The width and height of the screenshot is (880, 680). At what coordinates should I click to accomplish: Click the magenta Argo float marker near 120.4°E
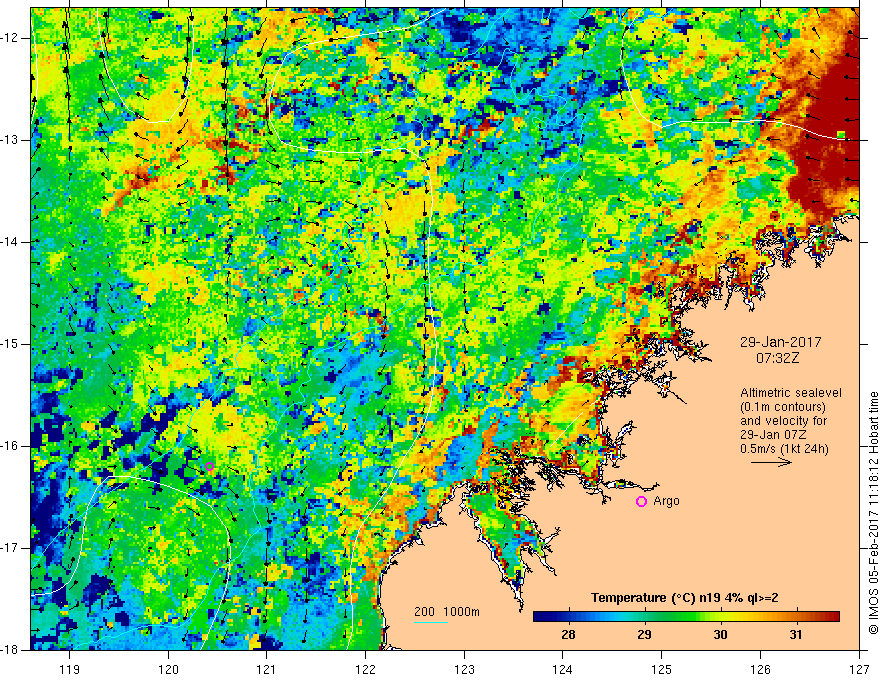209,466
